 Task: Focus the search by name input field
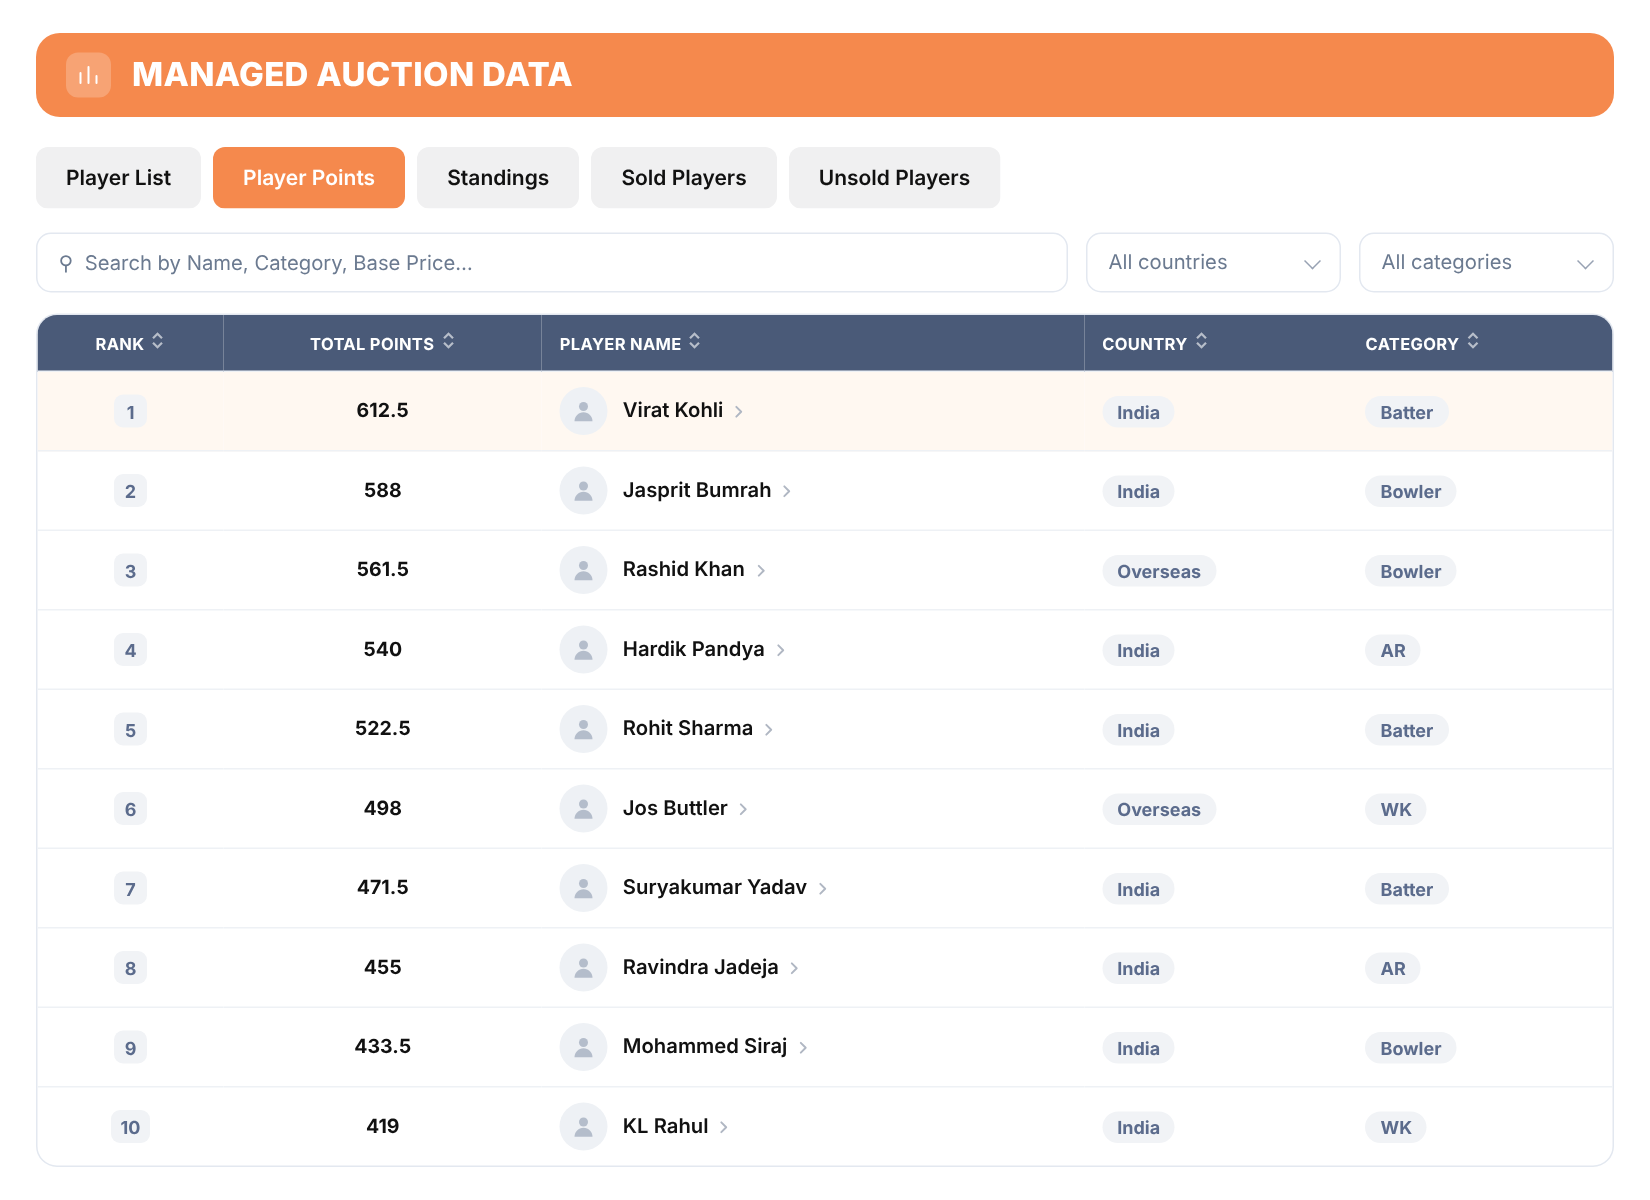coord(552,263)
